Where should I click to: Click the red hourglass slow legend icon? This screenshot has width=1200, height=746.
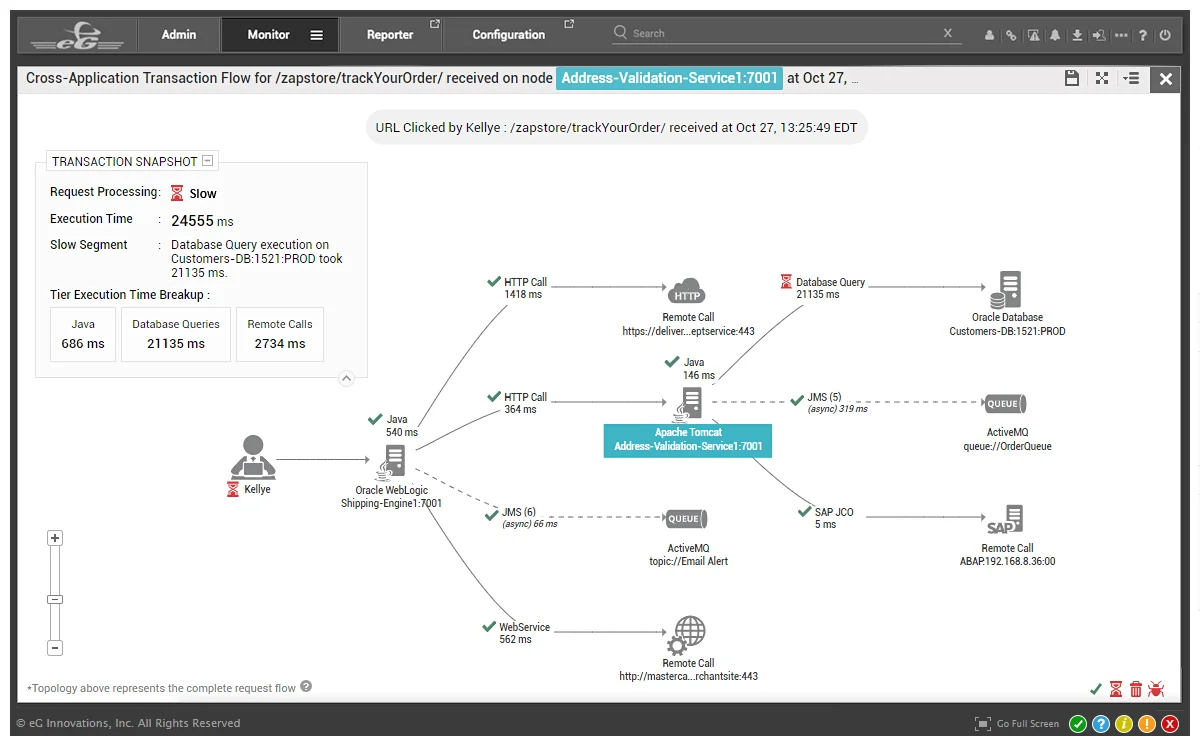1116,689
